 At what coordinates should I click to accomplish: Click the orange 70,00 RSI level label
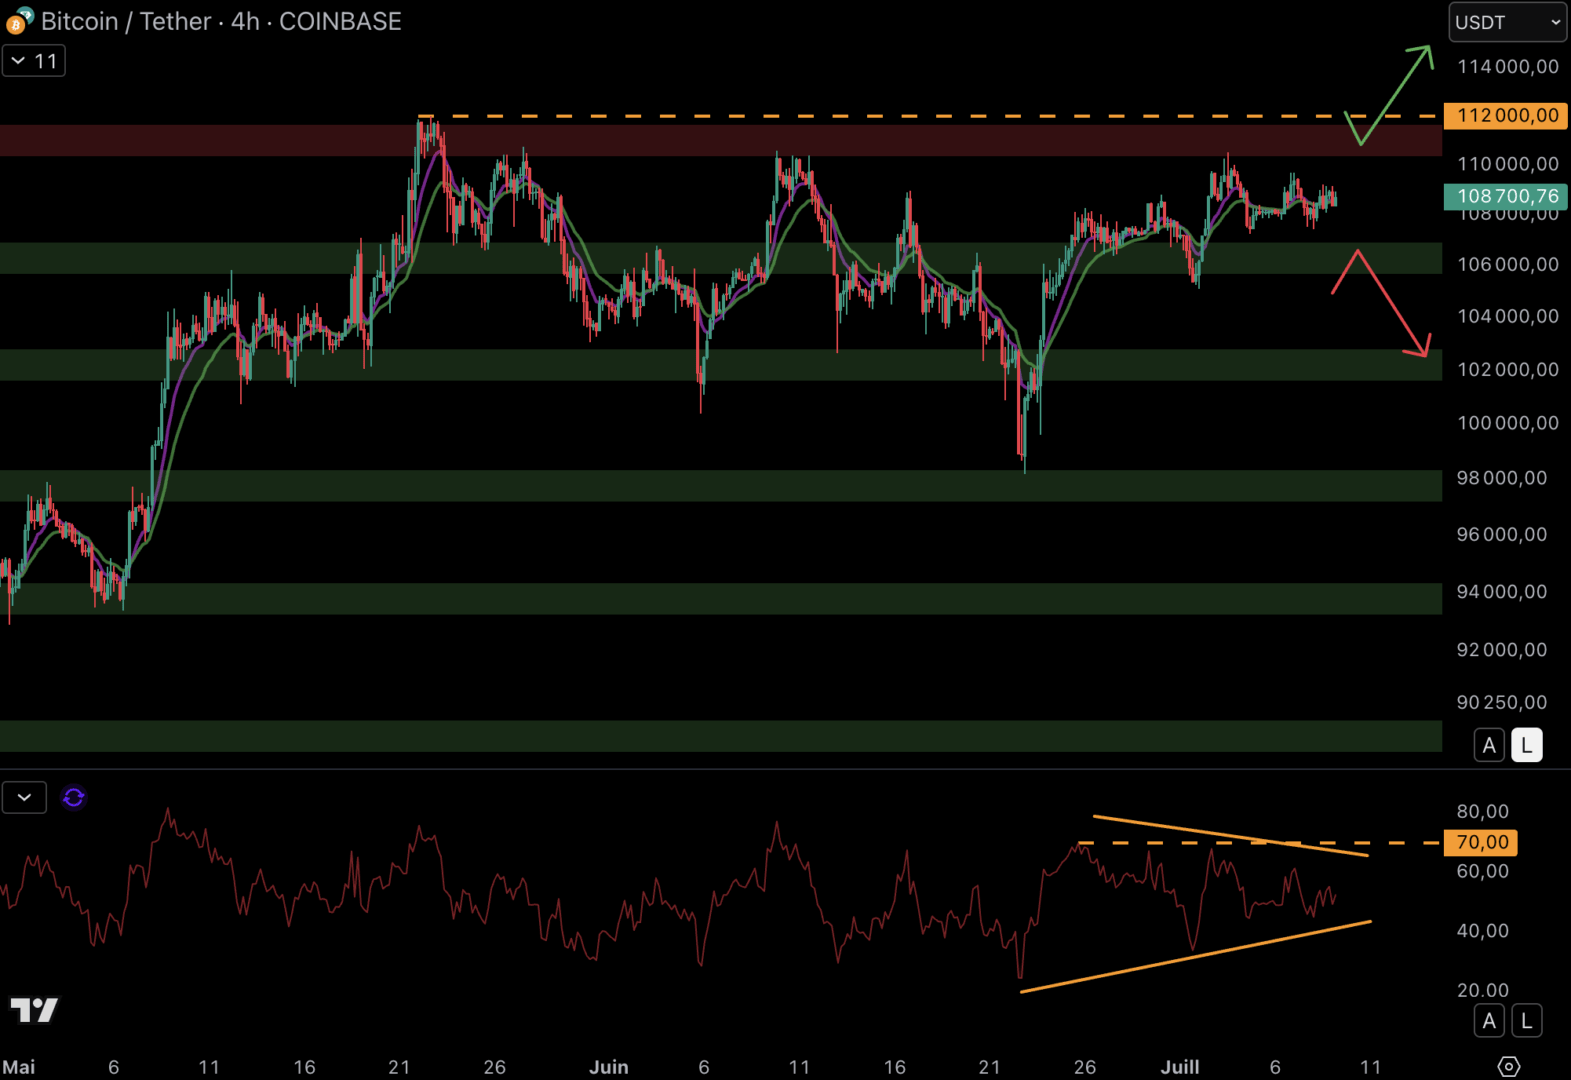click(x=1481, y=842)
